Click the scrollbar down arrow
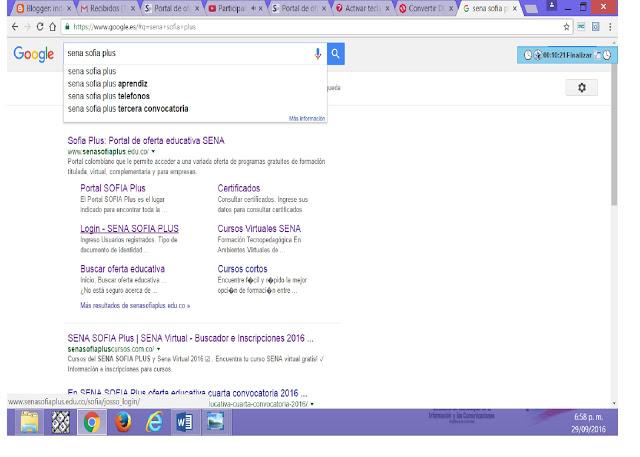Screen dimensions: 640x457 [x=614, y=404]
